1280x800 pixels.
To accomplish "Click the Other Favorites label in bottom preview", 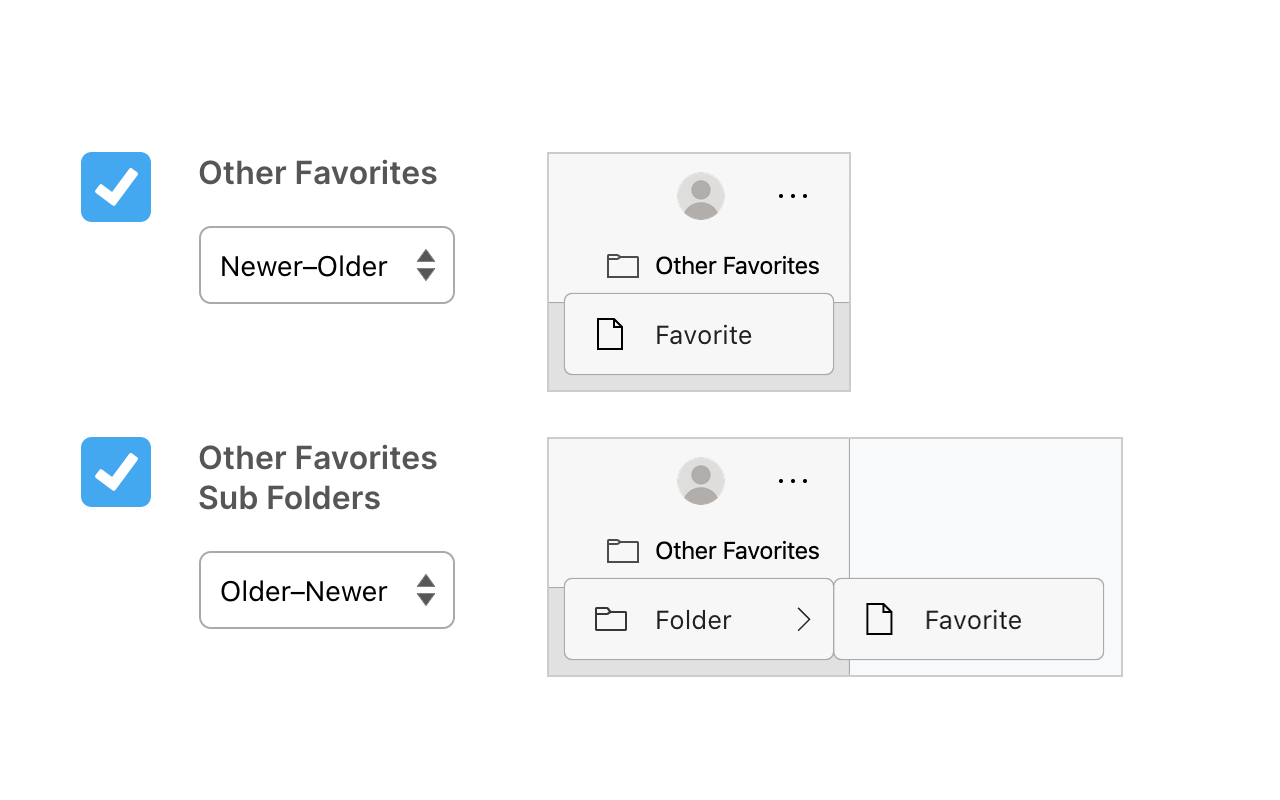I will 737,551.
